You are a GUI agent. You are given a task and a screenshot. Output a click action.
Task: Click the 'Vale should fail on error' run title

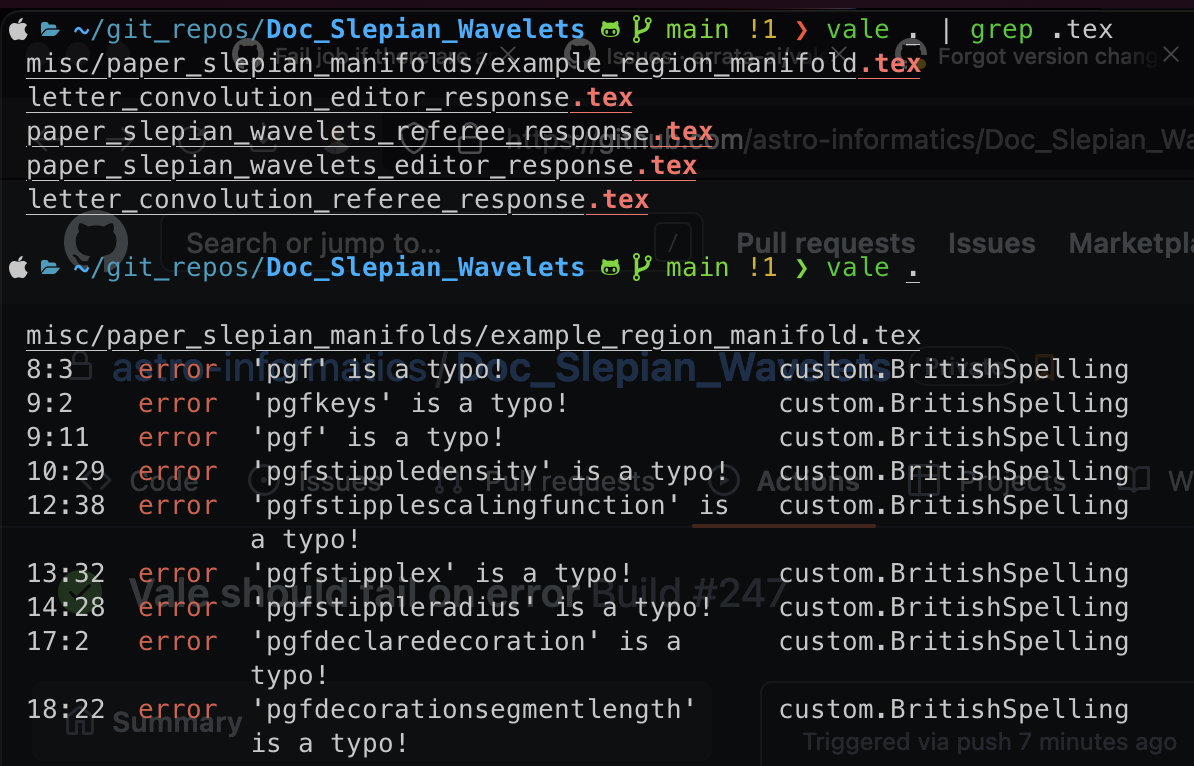(330, 594)
